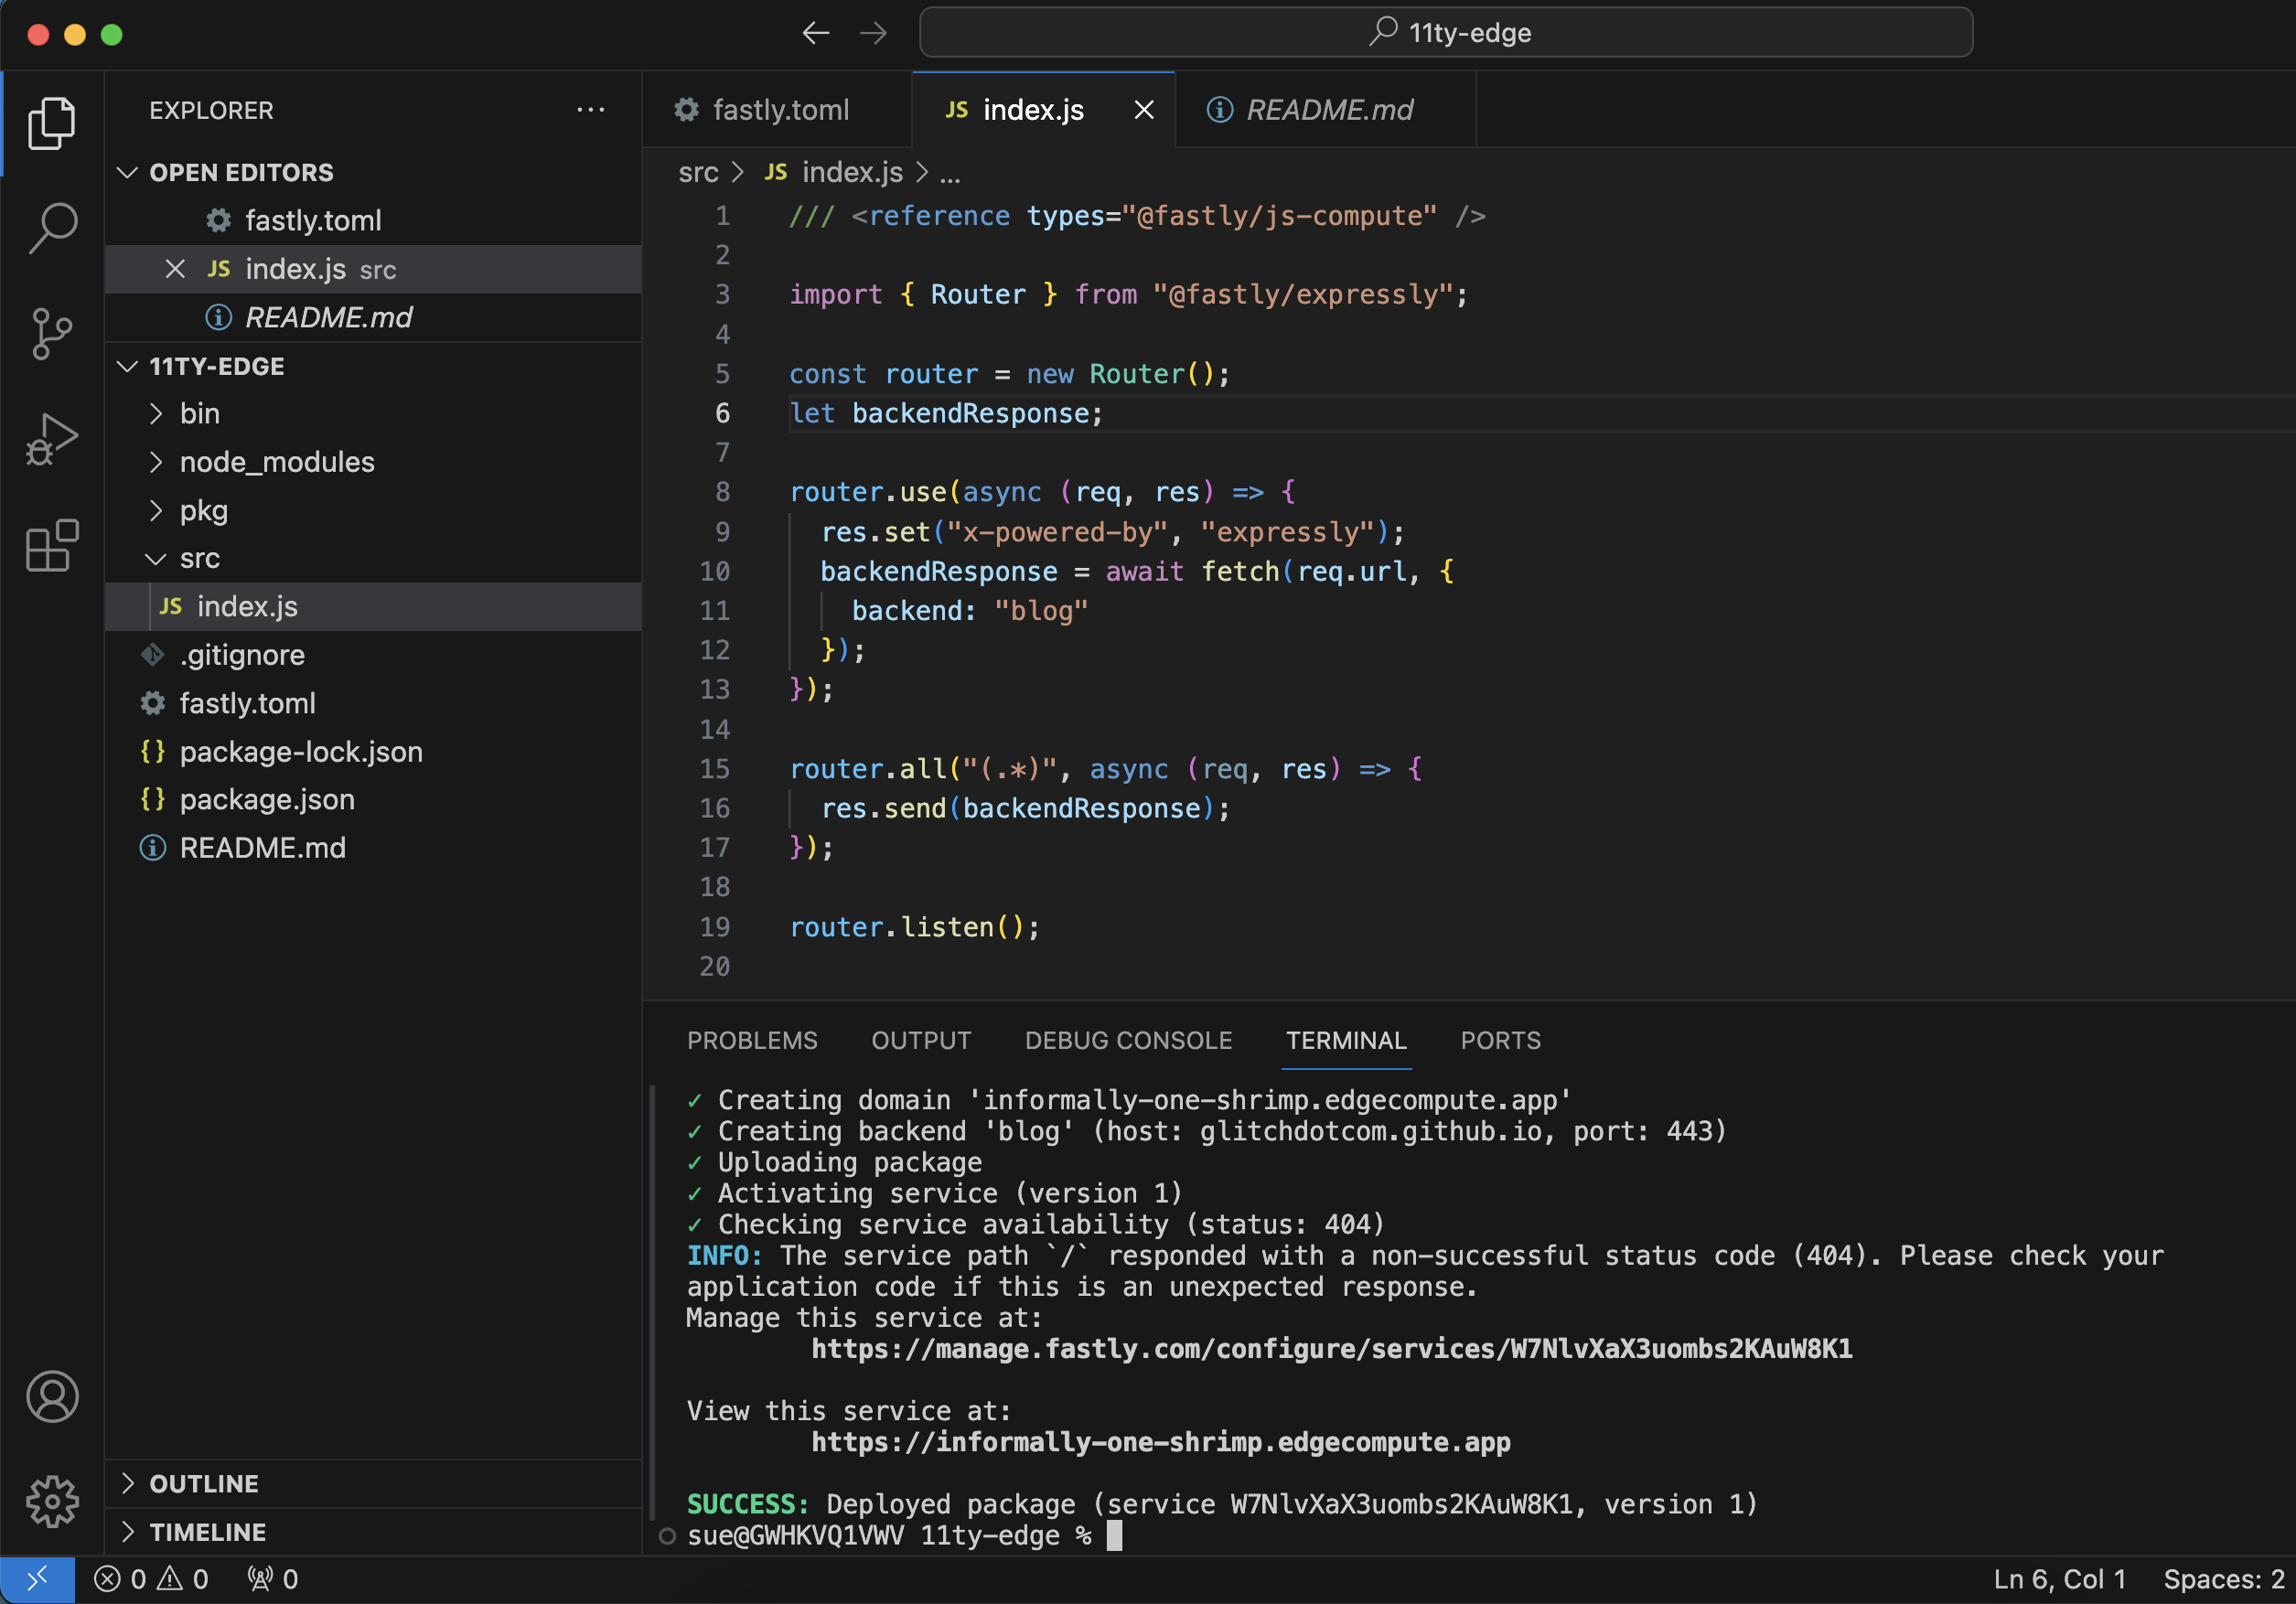This screenshot has height=1604, width=2296.
Task: Open Explorer more actions ellipsis
Action: point(591,110)
